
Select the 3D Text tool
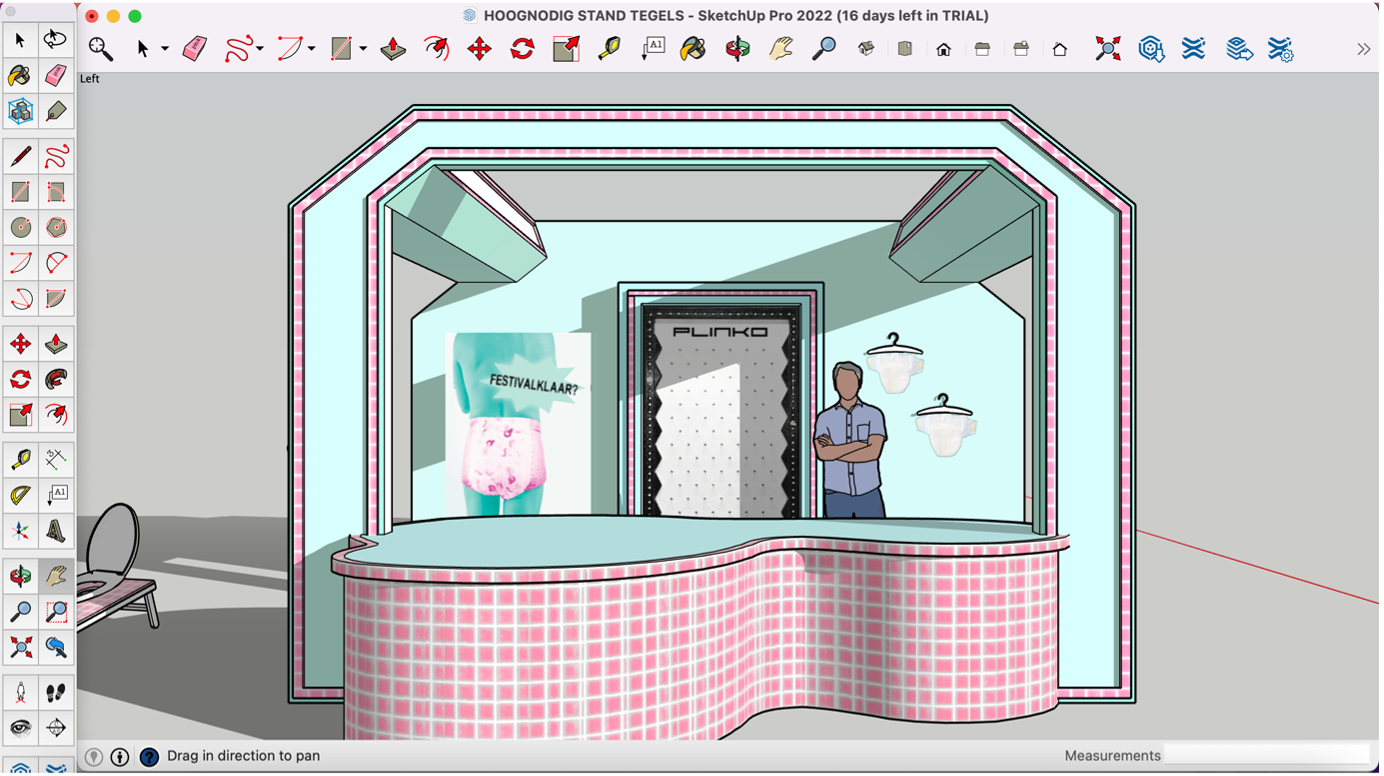pos(56,531)
